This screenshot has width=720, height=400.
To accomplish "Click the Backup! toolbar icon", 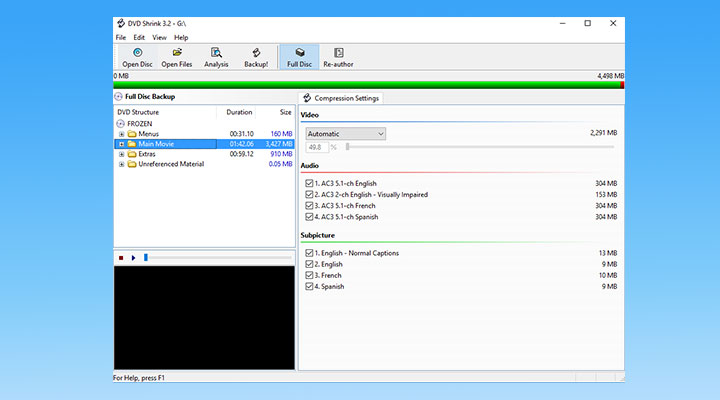I will [256, 57].
